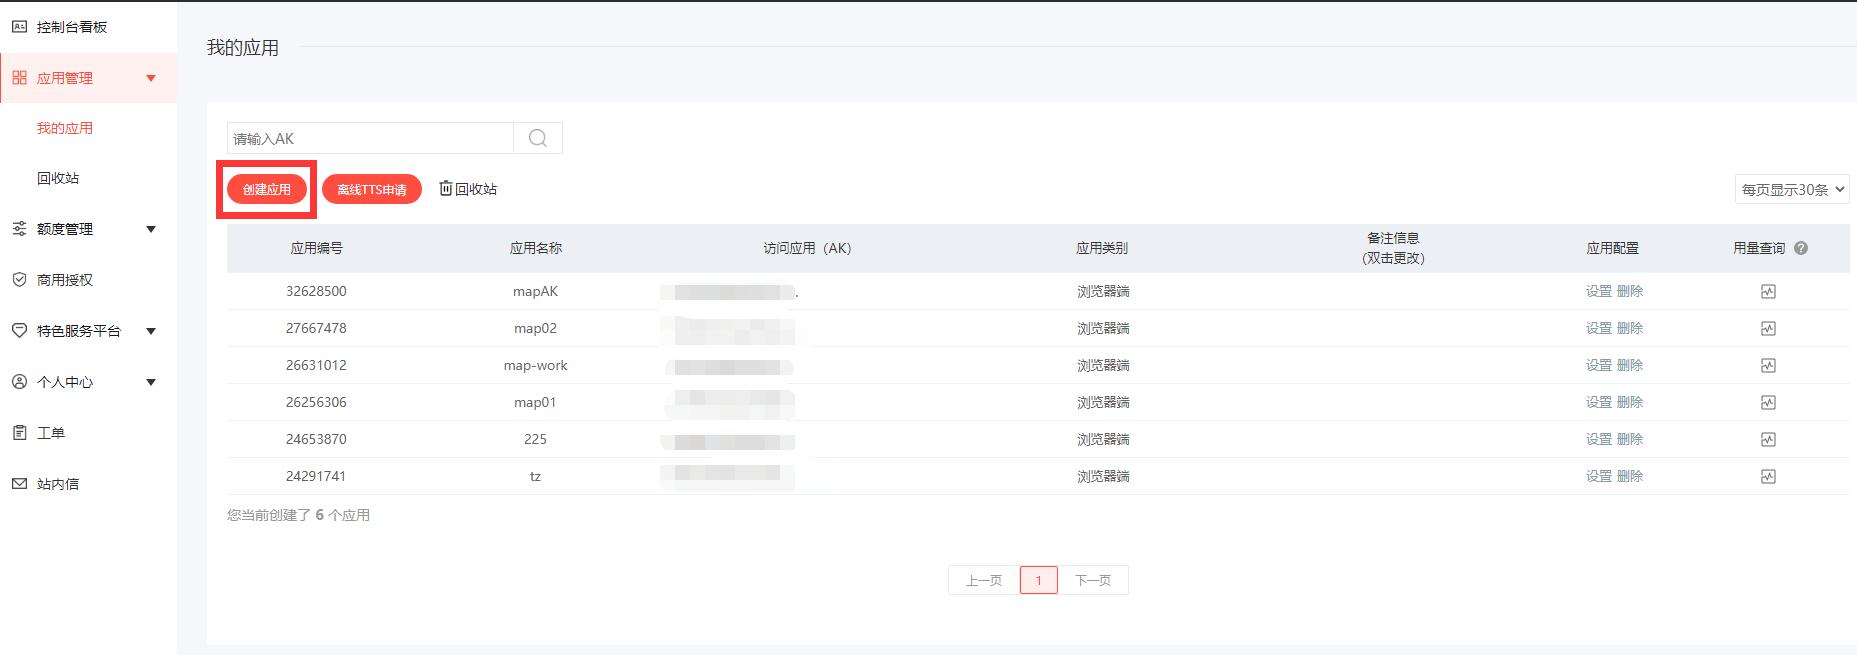Click the 工单 clipboard icon
Screen dimensions: 1857x655
pos(19,433)
